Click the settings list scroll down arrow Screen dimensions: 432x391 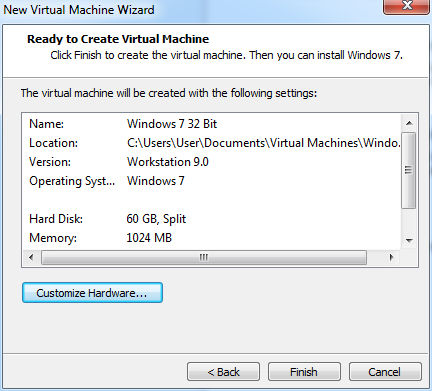(409, 240)
